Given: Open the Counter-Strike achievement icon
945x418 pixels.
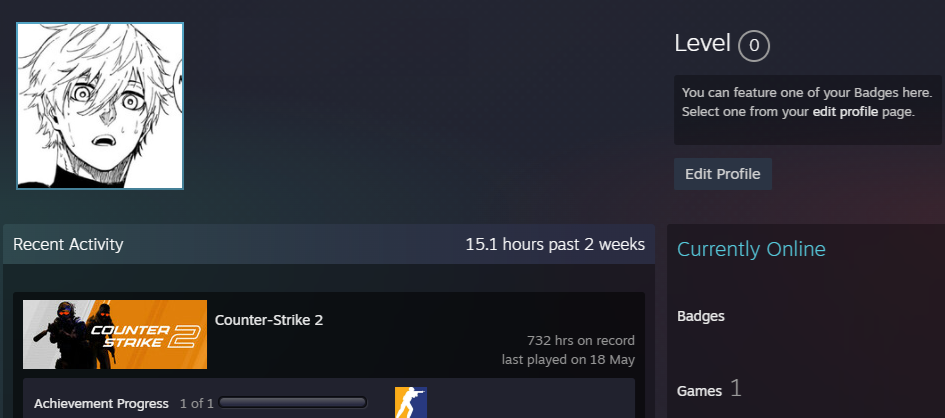Looking at the screenshot, I should (410, 402).
